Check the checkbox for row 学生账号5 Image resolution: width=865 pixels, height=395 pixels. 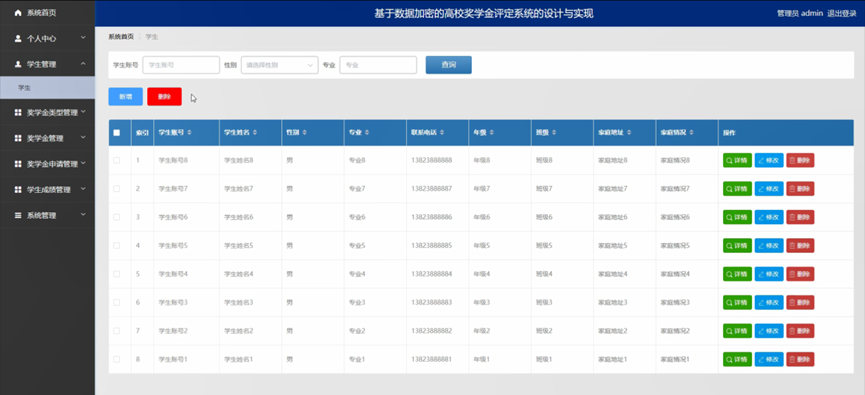[x=116, y=245]
